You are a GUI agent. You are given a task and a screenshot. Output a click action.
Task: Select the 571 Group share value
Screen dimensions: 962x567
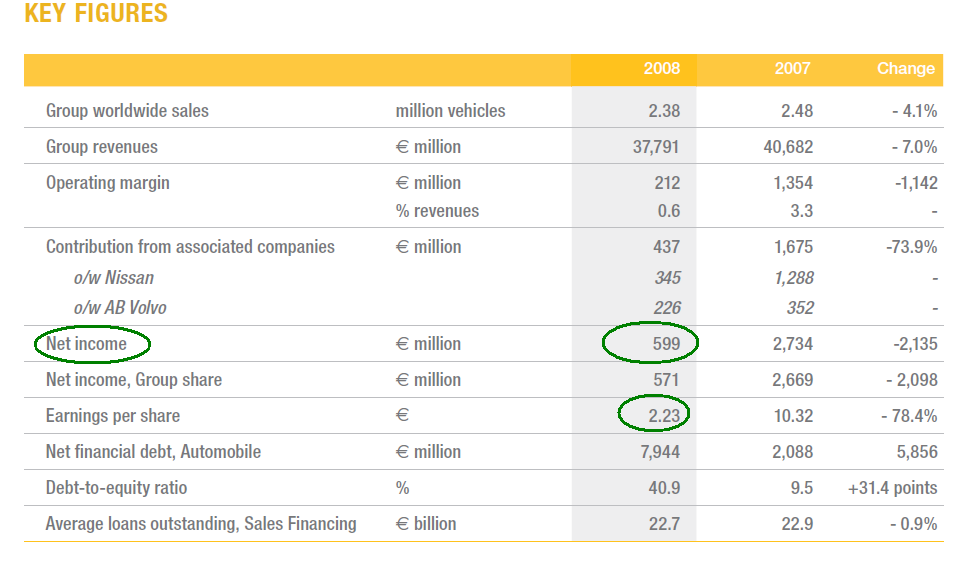pyautogui.click(x=666, y=380)
